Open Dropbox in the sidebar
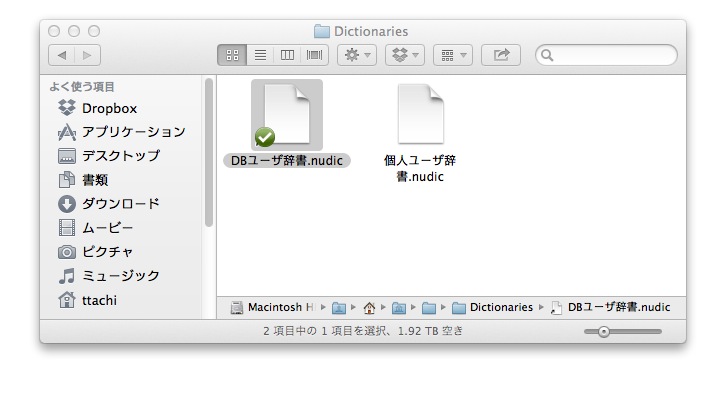 [x=109, y=108]
